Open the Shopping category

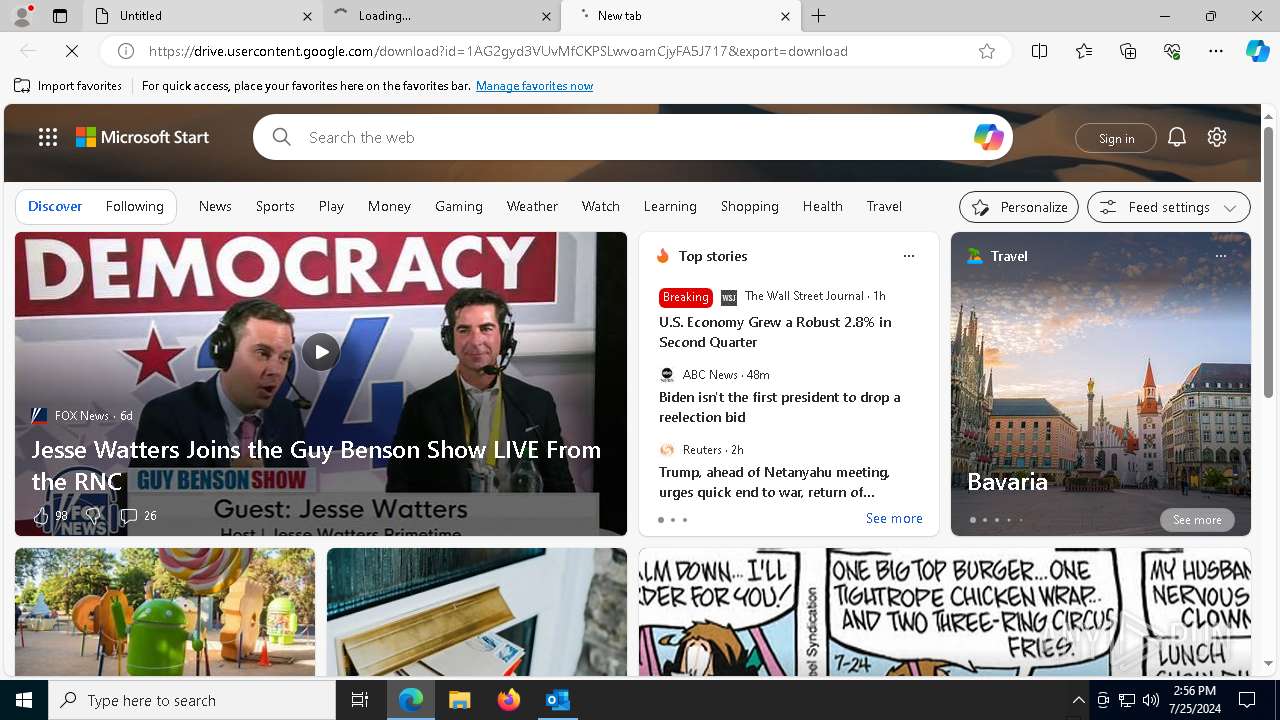(749, 206)
